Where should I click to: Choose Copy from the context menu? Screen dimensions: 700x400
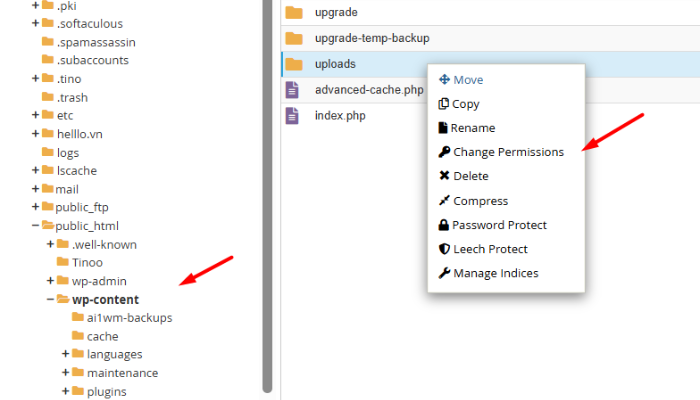click(x=465, y=104)
